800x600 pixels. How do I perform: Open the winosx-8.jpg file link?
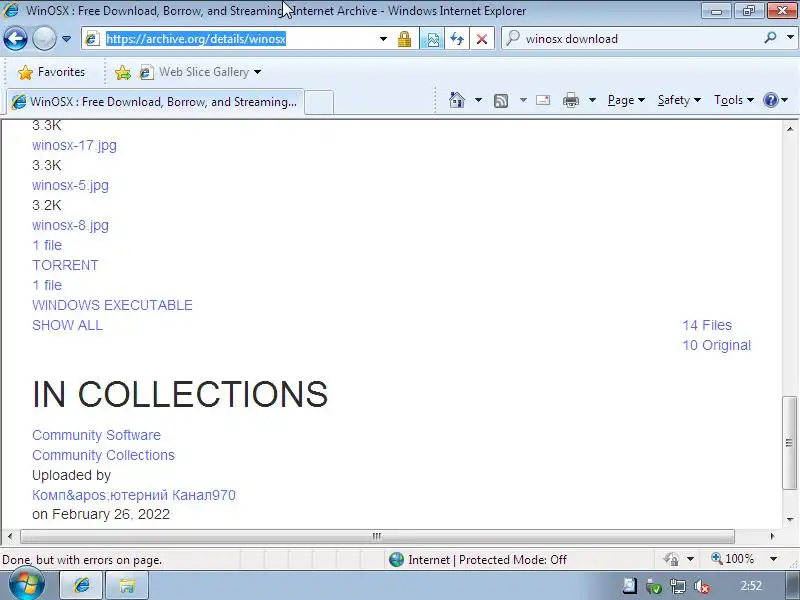(70, 225)
